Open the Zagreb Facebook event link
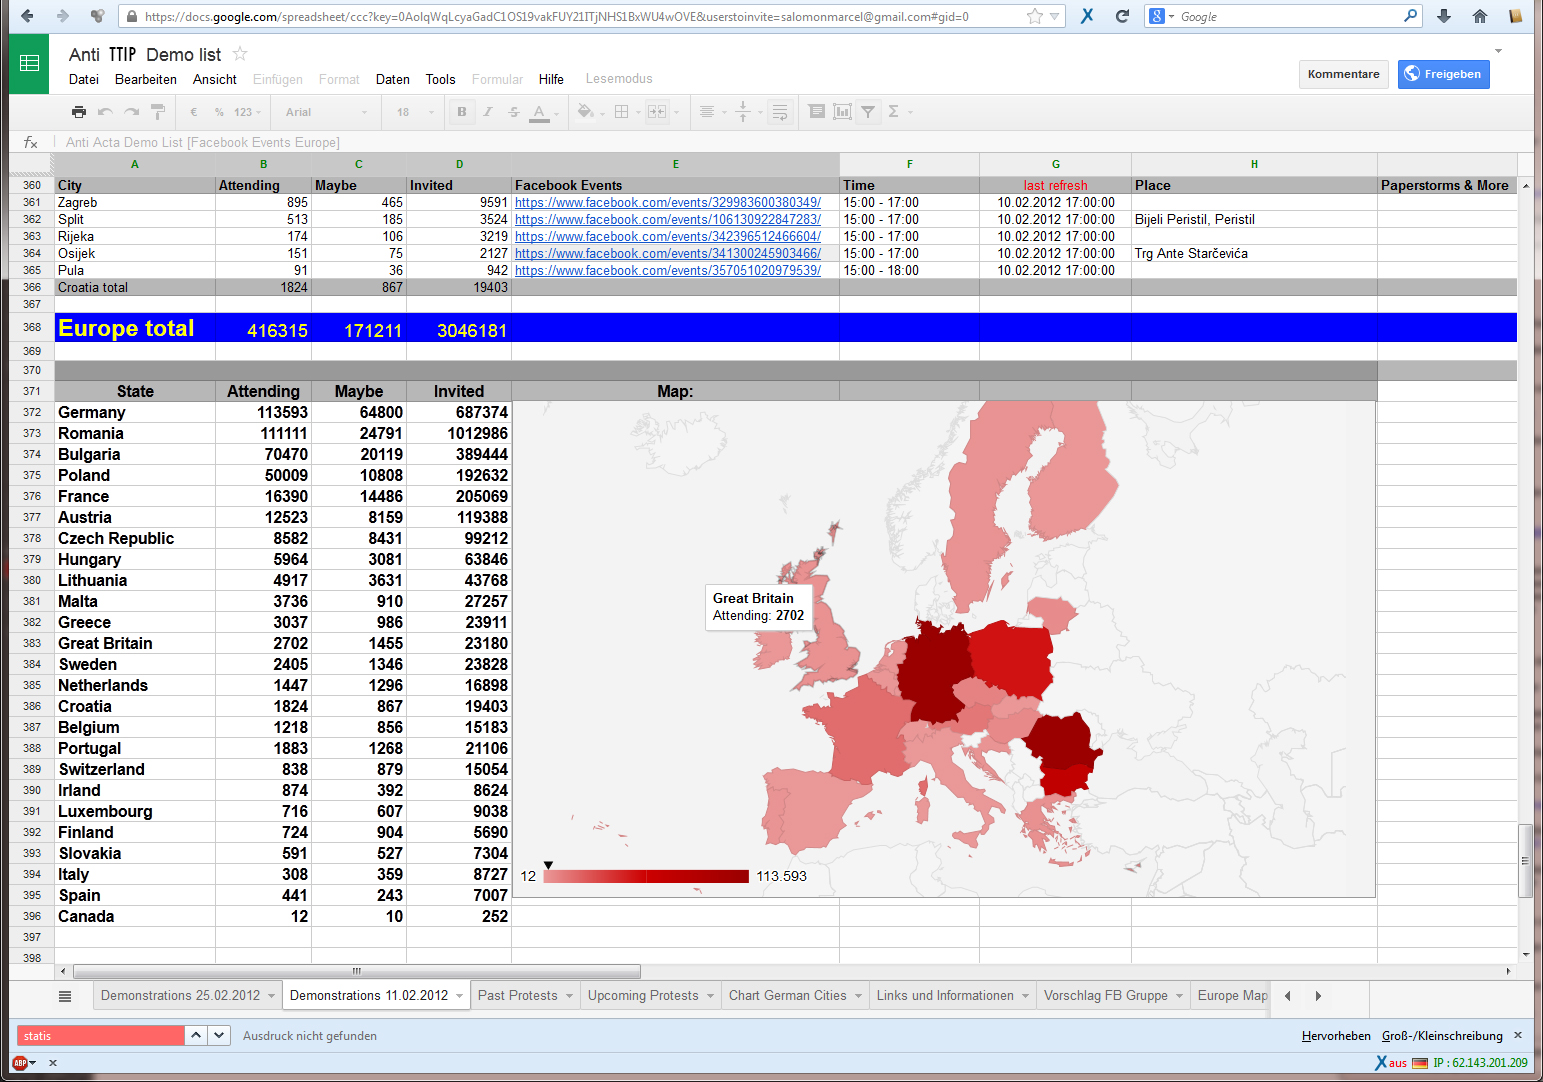The height and width of the screenshot is (1082, 1543). 667,202
